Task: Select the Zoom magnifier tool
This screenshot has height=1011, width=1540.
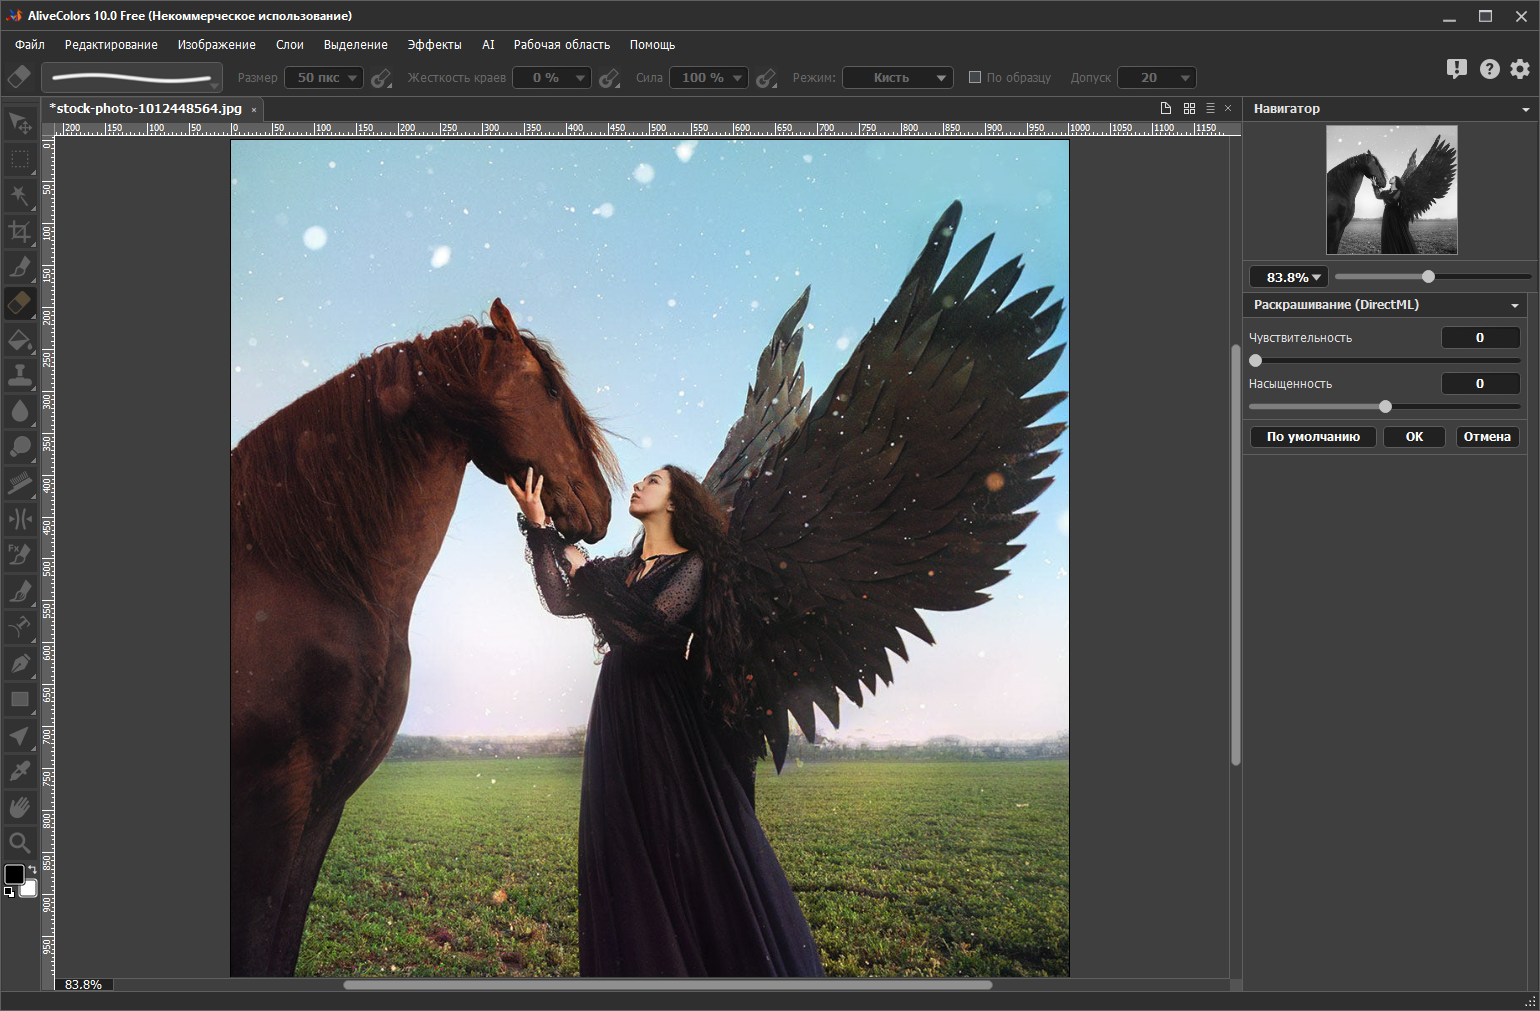Action: click(x=19, y=843)
